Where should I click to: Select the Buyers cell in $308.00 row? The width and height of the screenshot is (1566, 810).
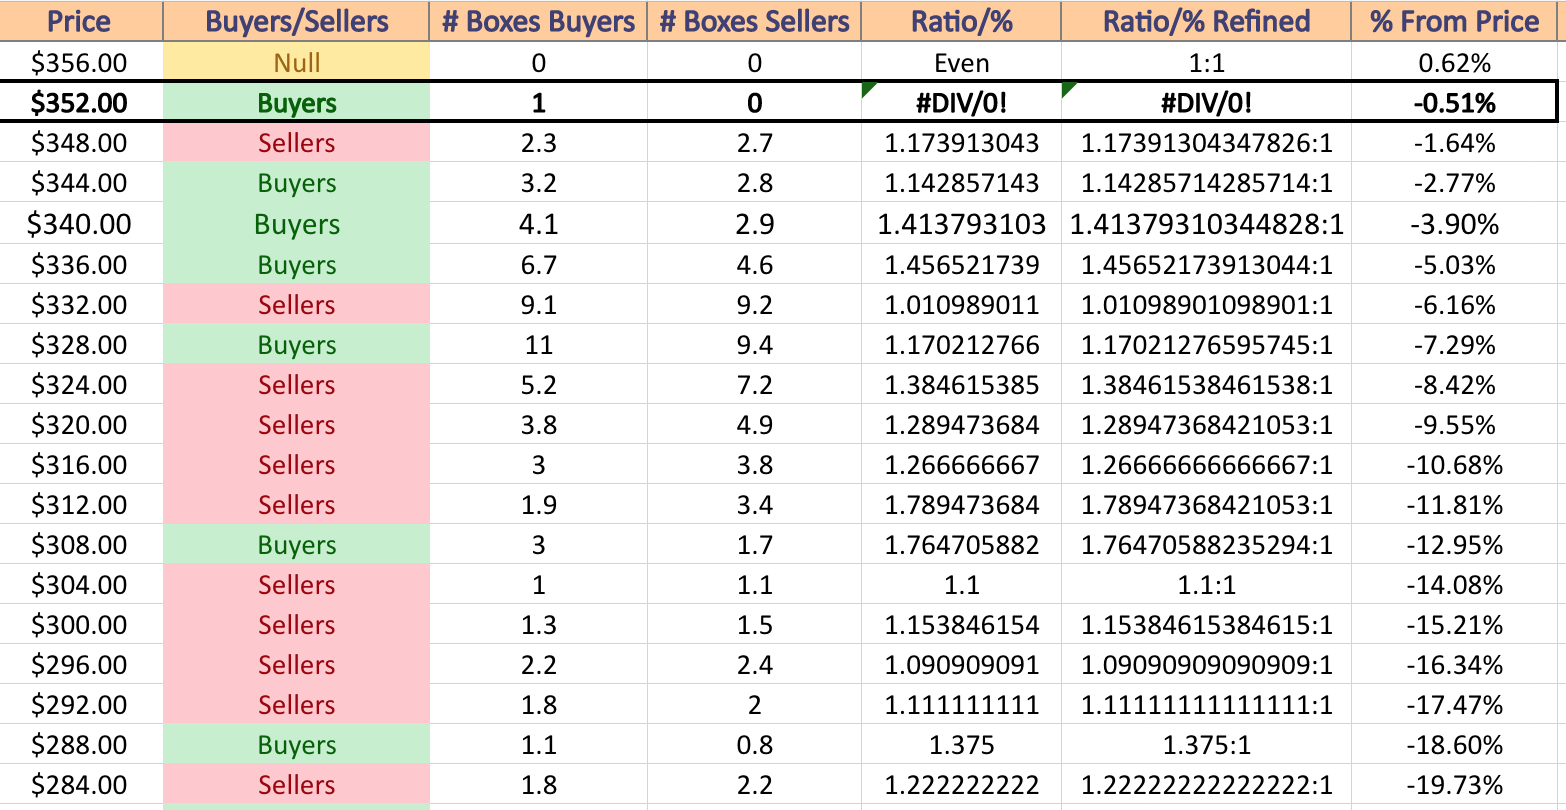click(296, 545)
